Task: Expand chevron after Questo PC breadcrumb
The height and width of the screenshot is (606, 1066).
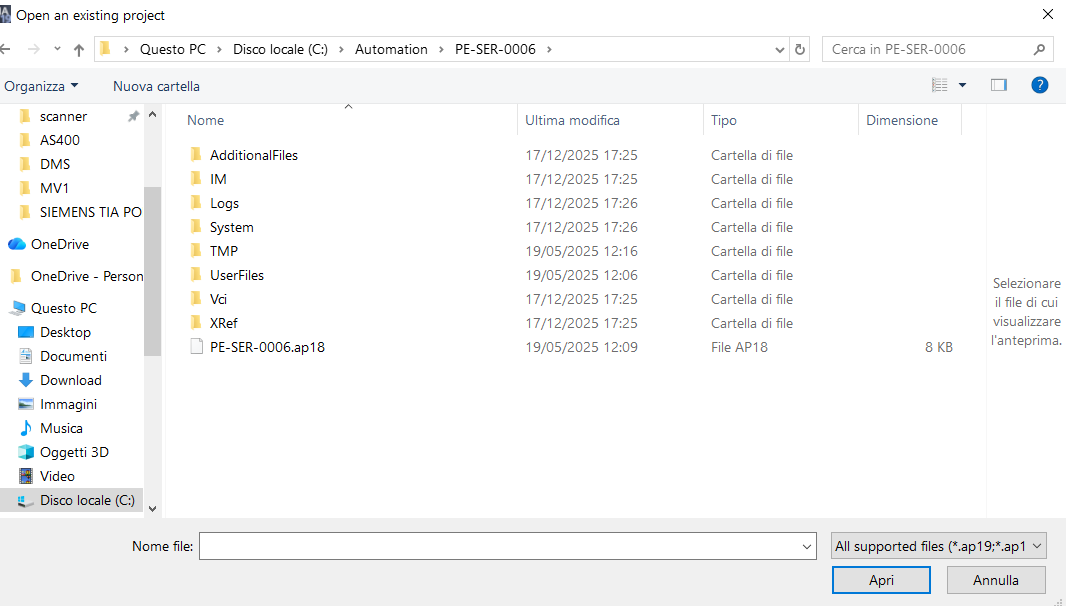Action: tap(220, 49)
